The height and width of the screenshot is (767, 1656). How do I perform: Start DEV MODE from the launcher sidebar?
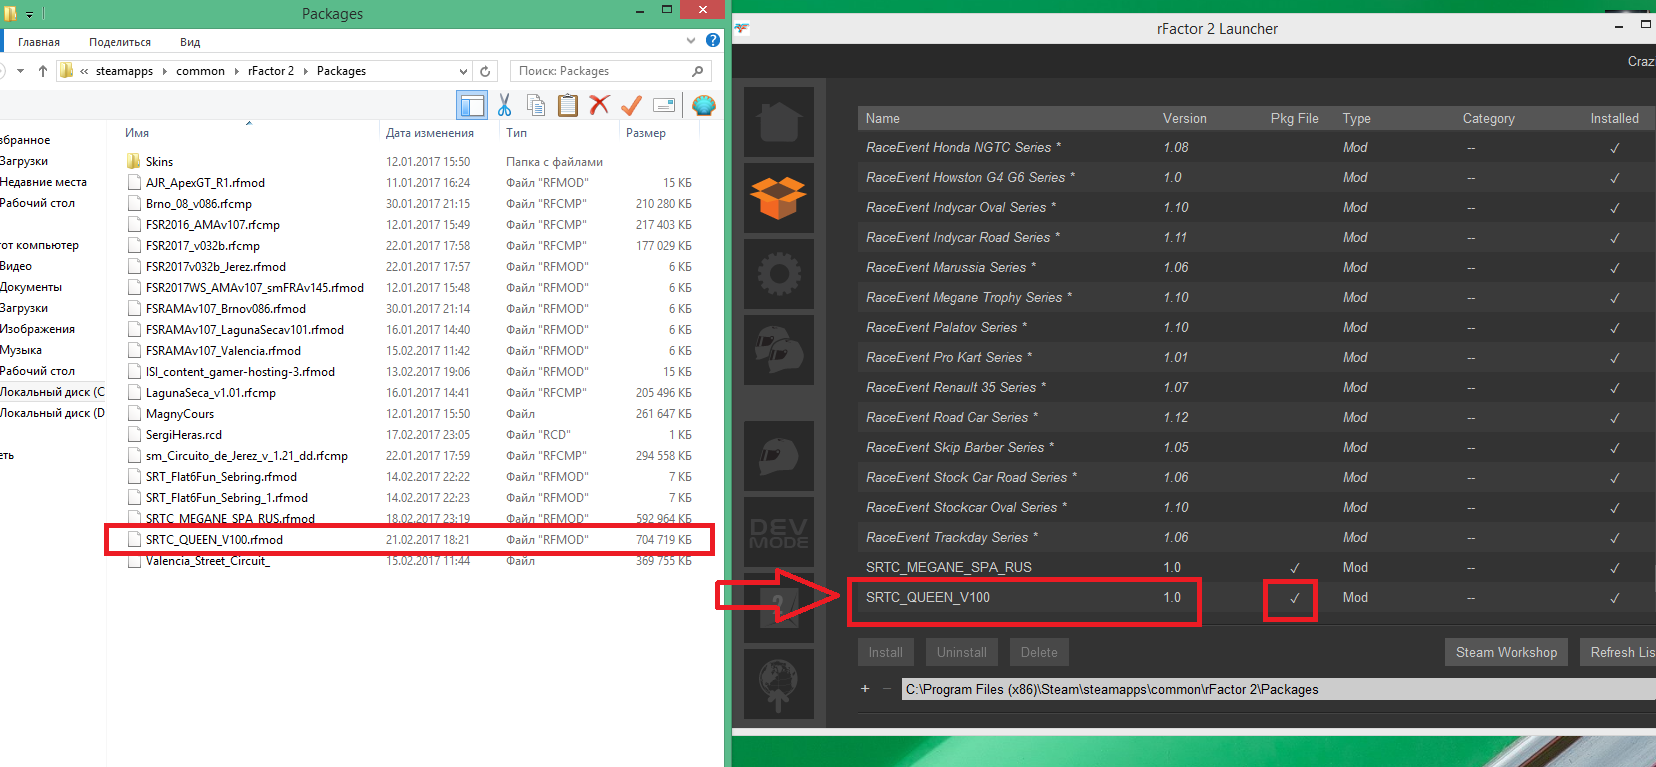[x=779, y=532]
